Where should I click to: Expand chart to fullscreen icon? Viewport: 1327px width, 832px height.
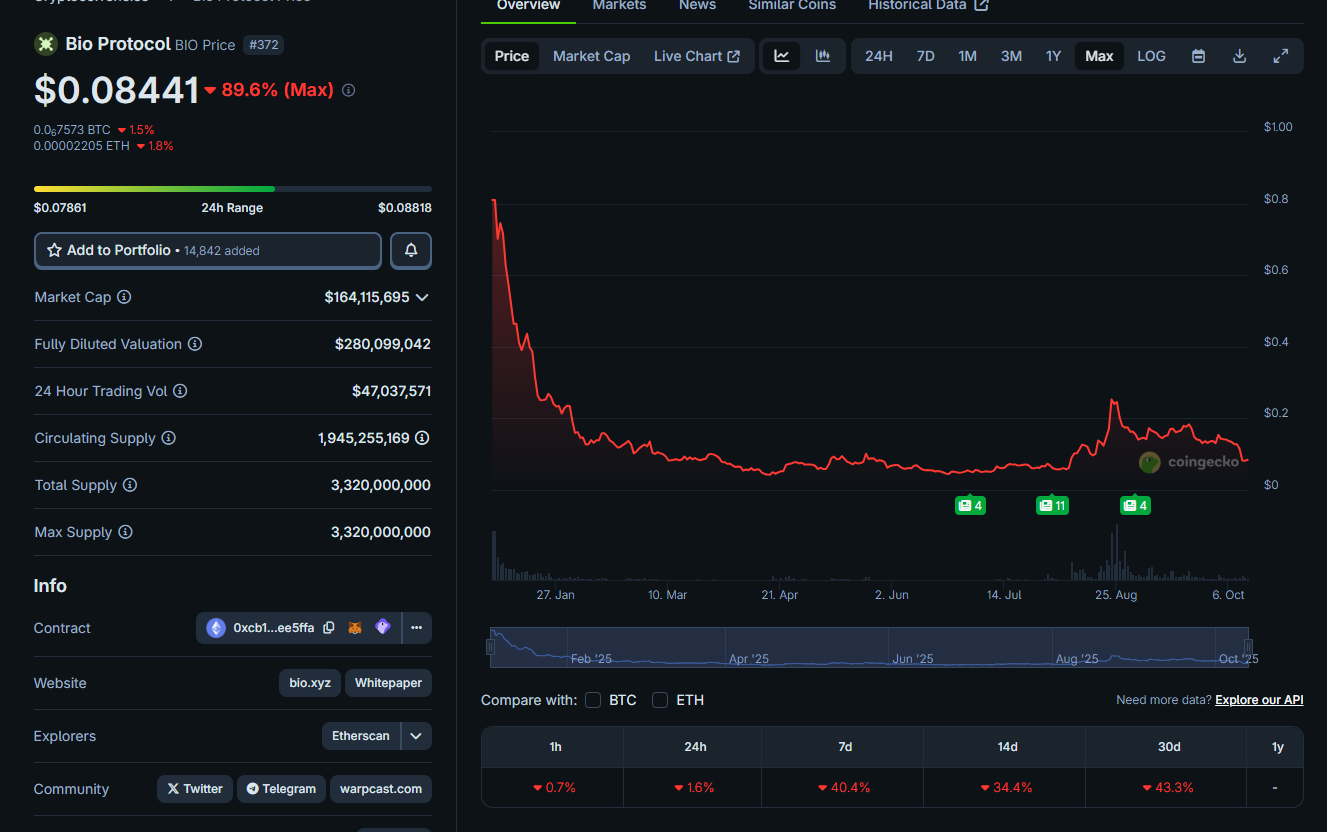(1280, 56)
